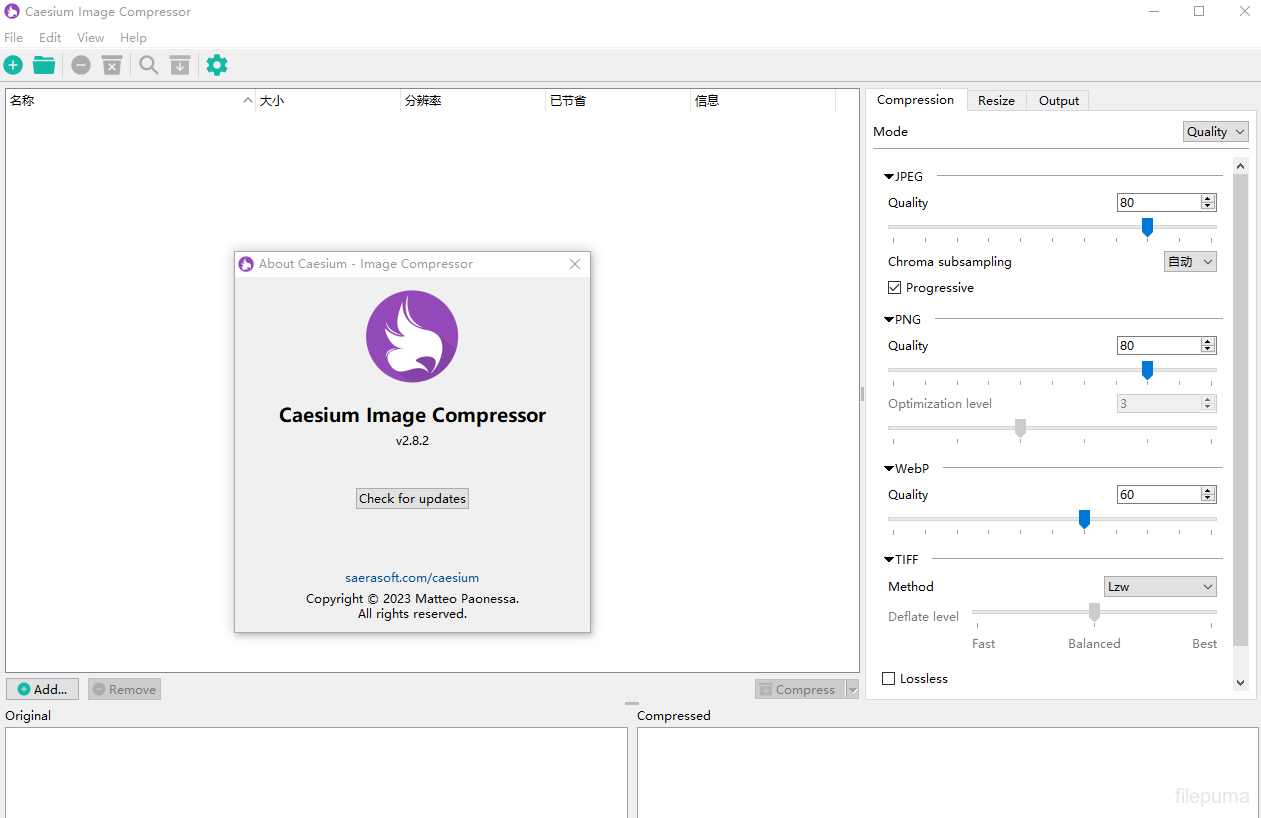Expand the TIFF Method dropdown showing Lzw
Viewport: 1261px width, 818px height.
(x=1159, y=587)
